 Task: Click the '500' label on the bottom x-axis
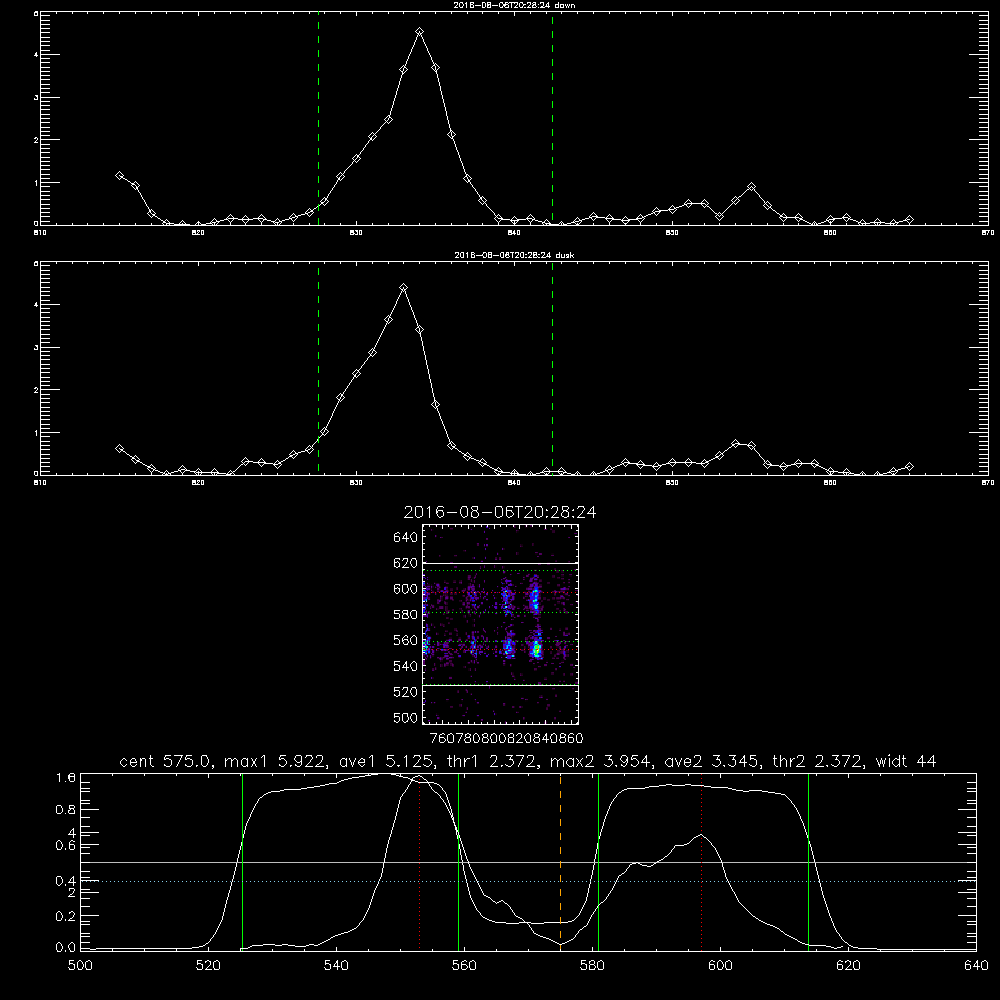point(80,966)
